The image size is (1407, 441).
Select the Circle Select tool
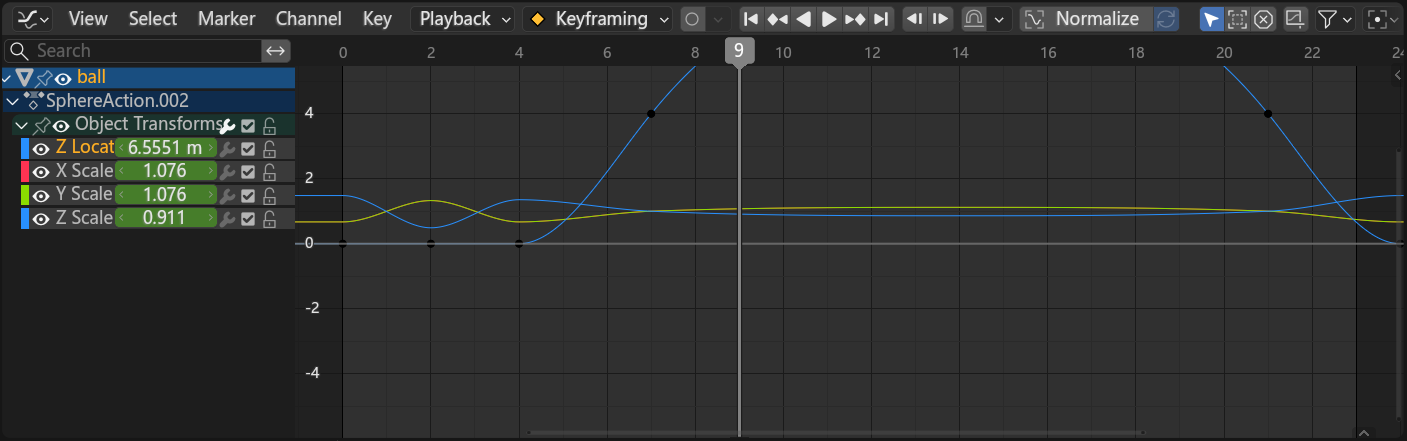pyautogui.click(x=1264, y=18)
